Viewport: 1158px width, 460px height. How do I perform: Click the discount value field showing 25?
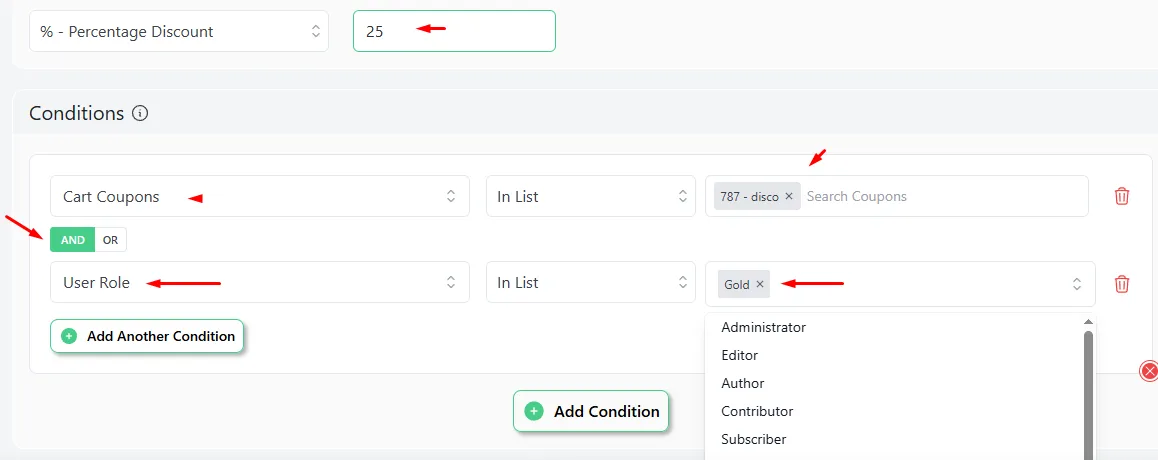tap(454, 32)
